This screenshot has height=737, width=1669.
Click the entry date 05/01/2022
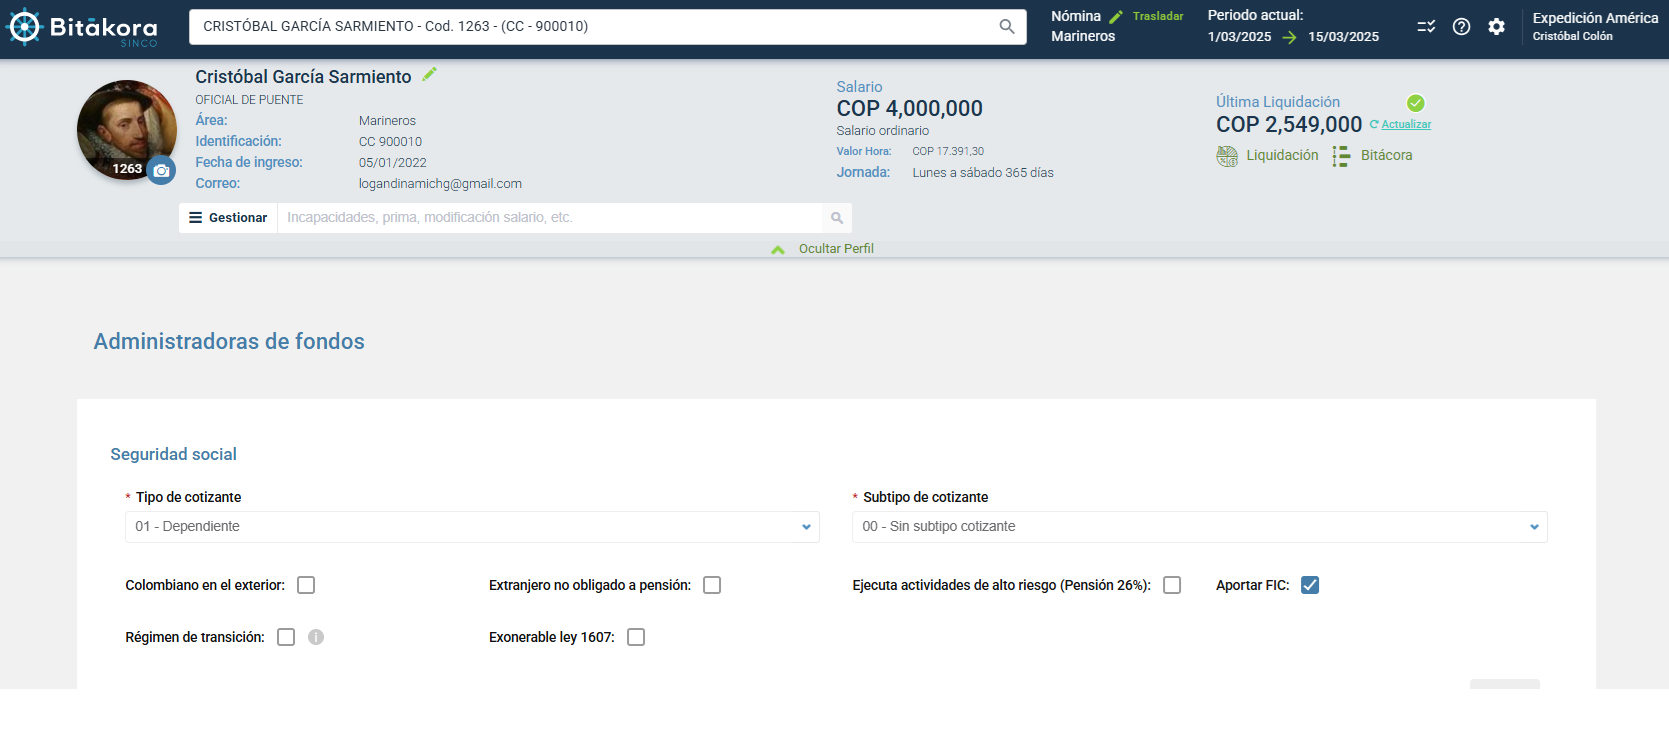click(392, 163)
